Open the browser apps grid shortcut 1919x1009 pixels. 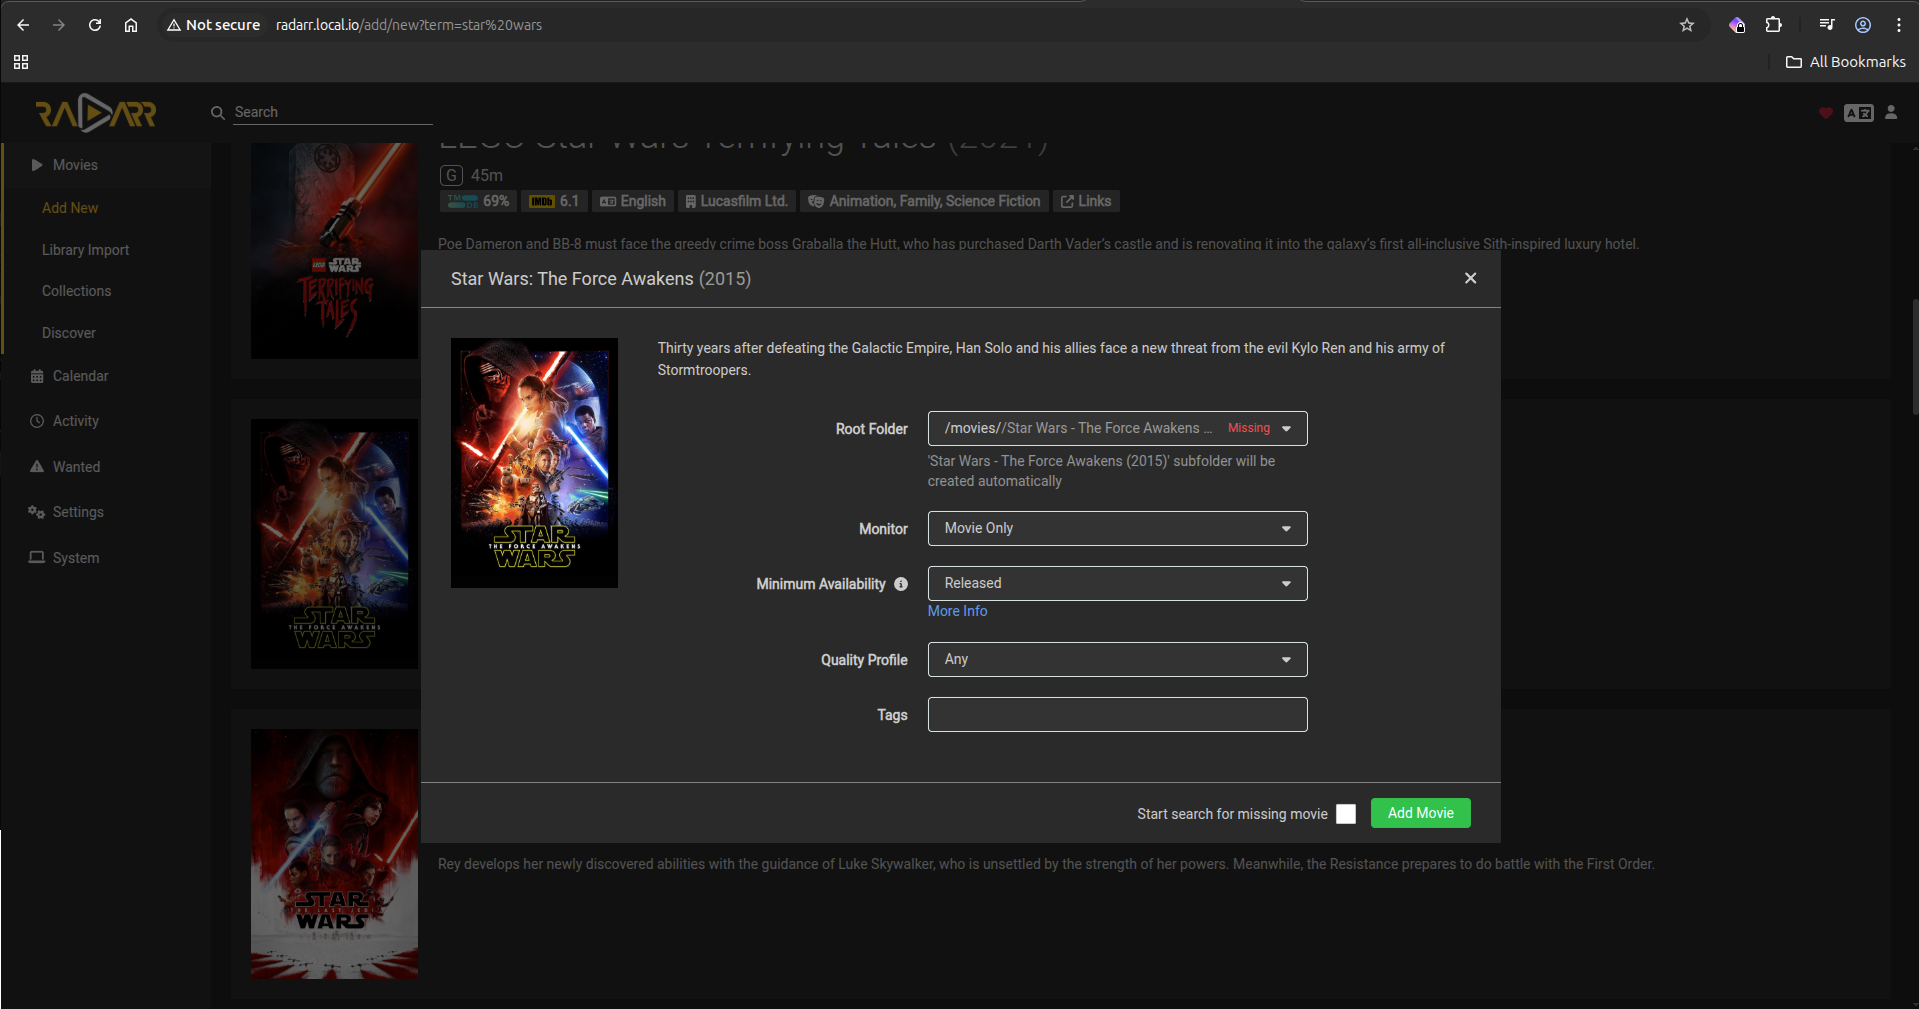point(21,62)
